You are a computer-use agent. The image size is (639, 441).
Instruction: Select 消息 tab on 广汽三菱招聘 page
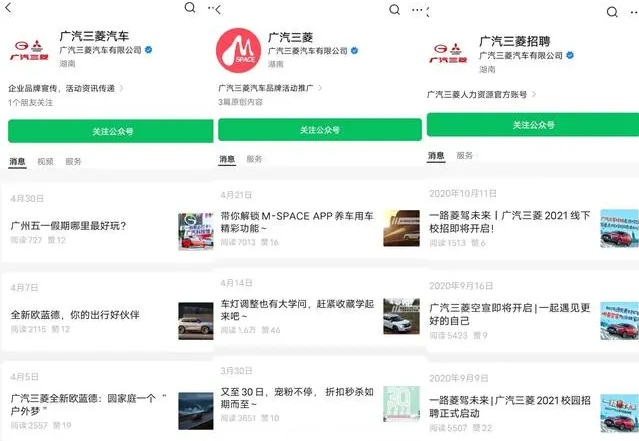point(436,156)
